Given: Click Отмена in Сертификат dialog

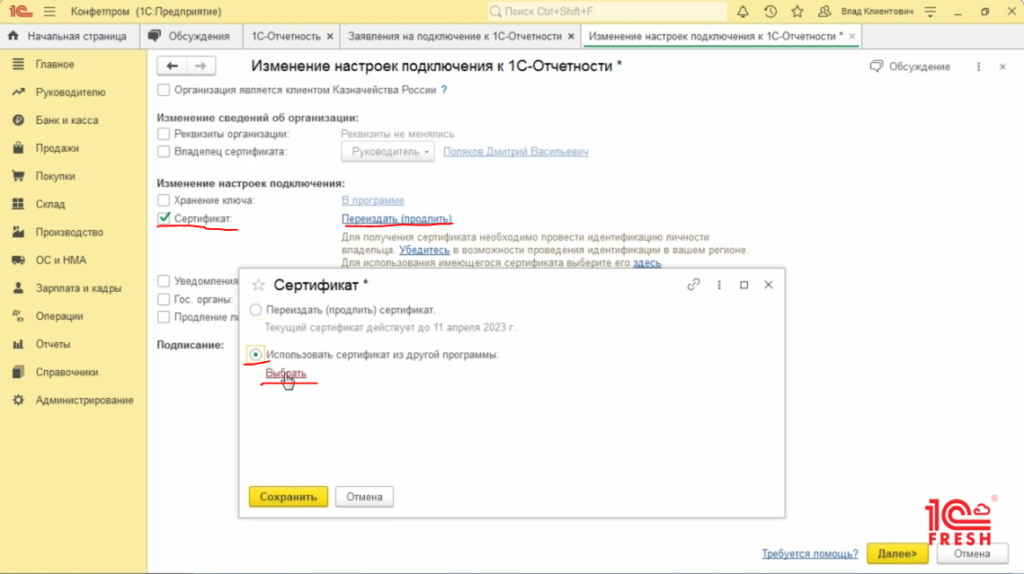Looking at the screenshot, I should (x=364, y=497).
